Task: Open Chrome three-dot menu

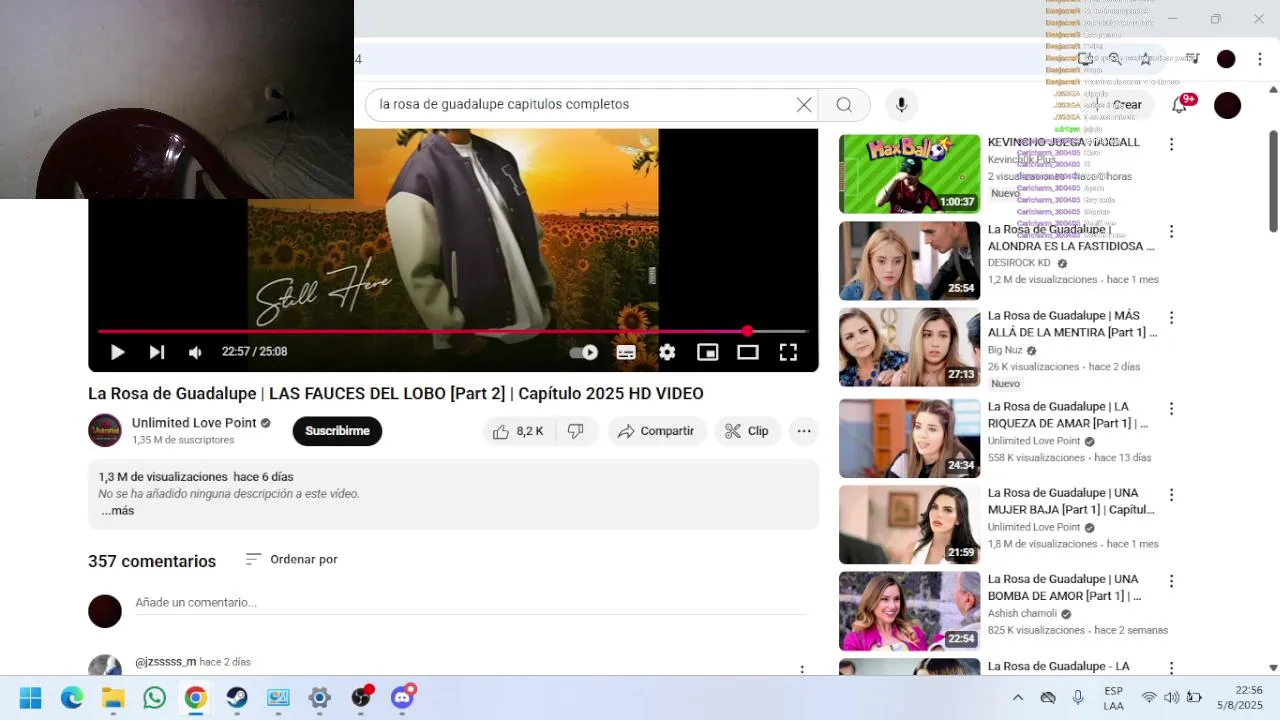Action: (1259, 59)
